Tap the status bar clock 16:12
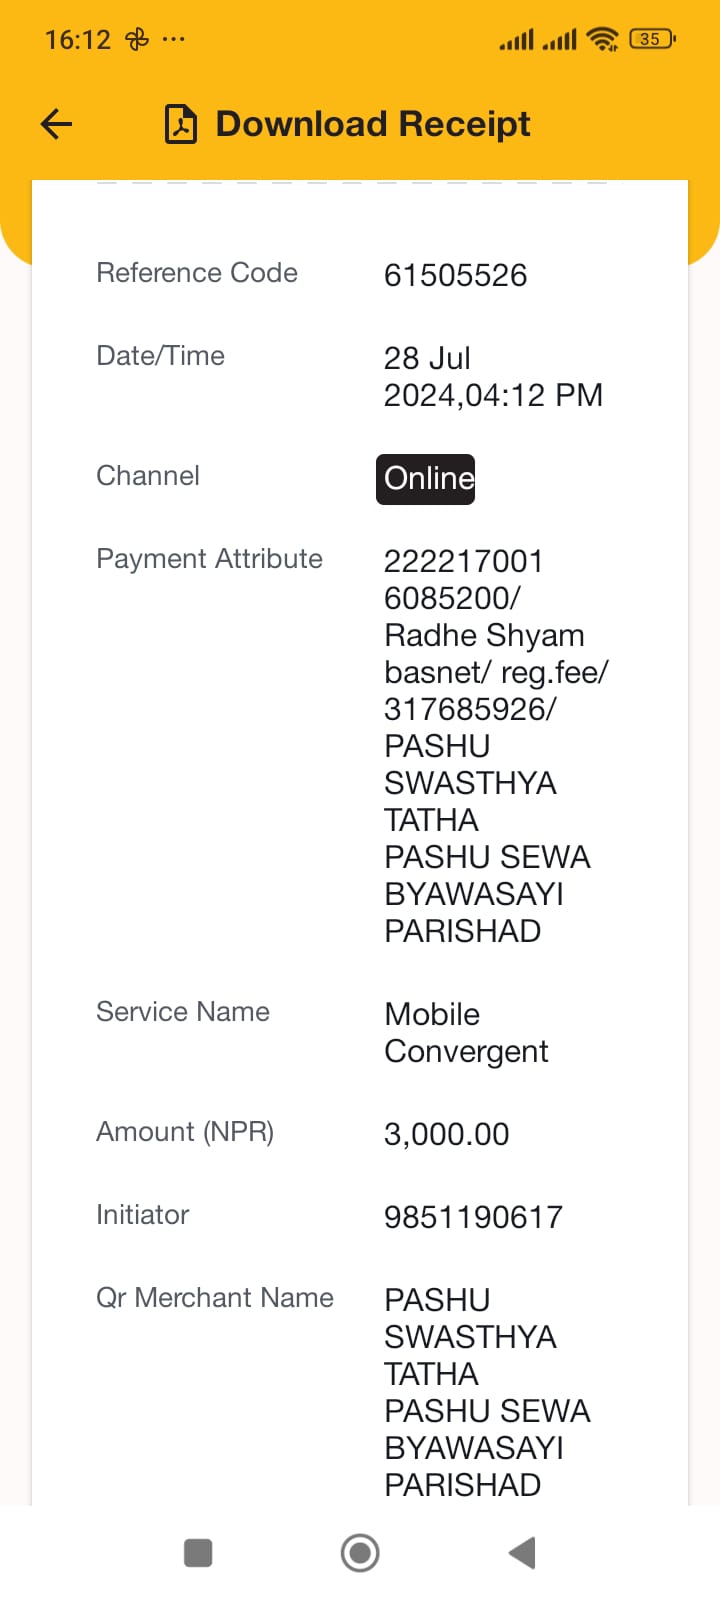720x1600 pixels. 77,40
